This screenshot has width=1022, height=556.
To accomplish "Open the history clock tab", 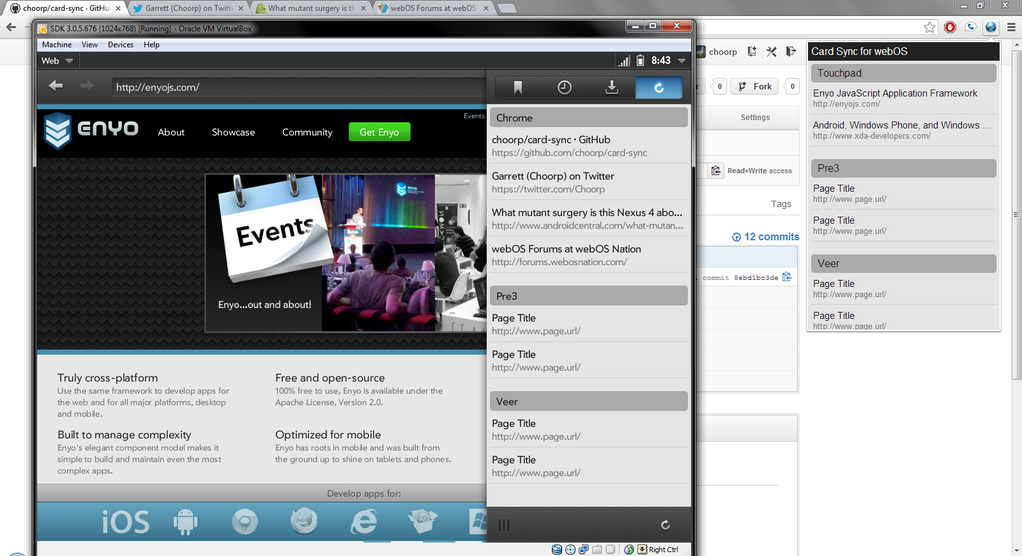I will point(564,87).
